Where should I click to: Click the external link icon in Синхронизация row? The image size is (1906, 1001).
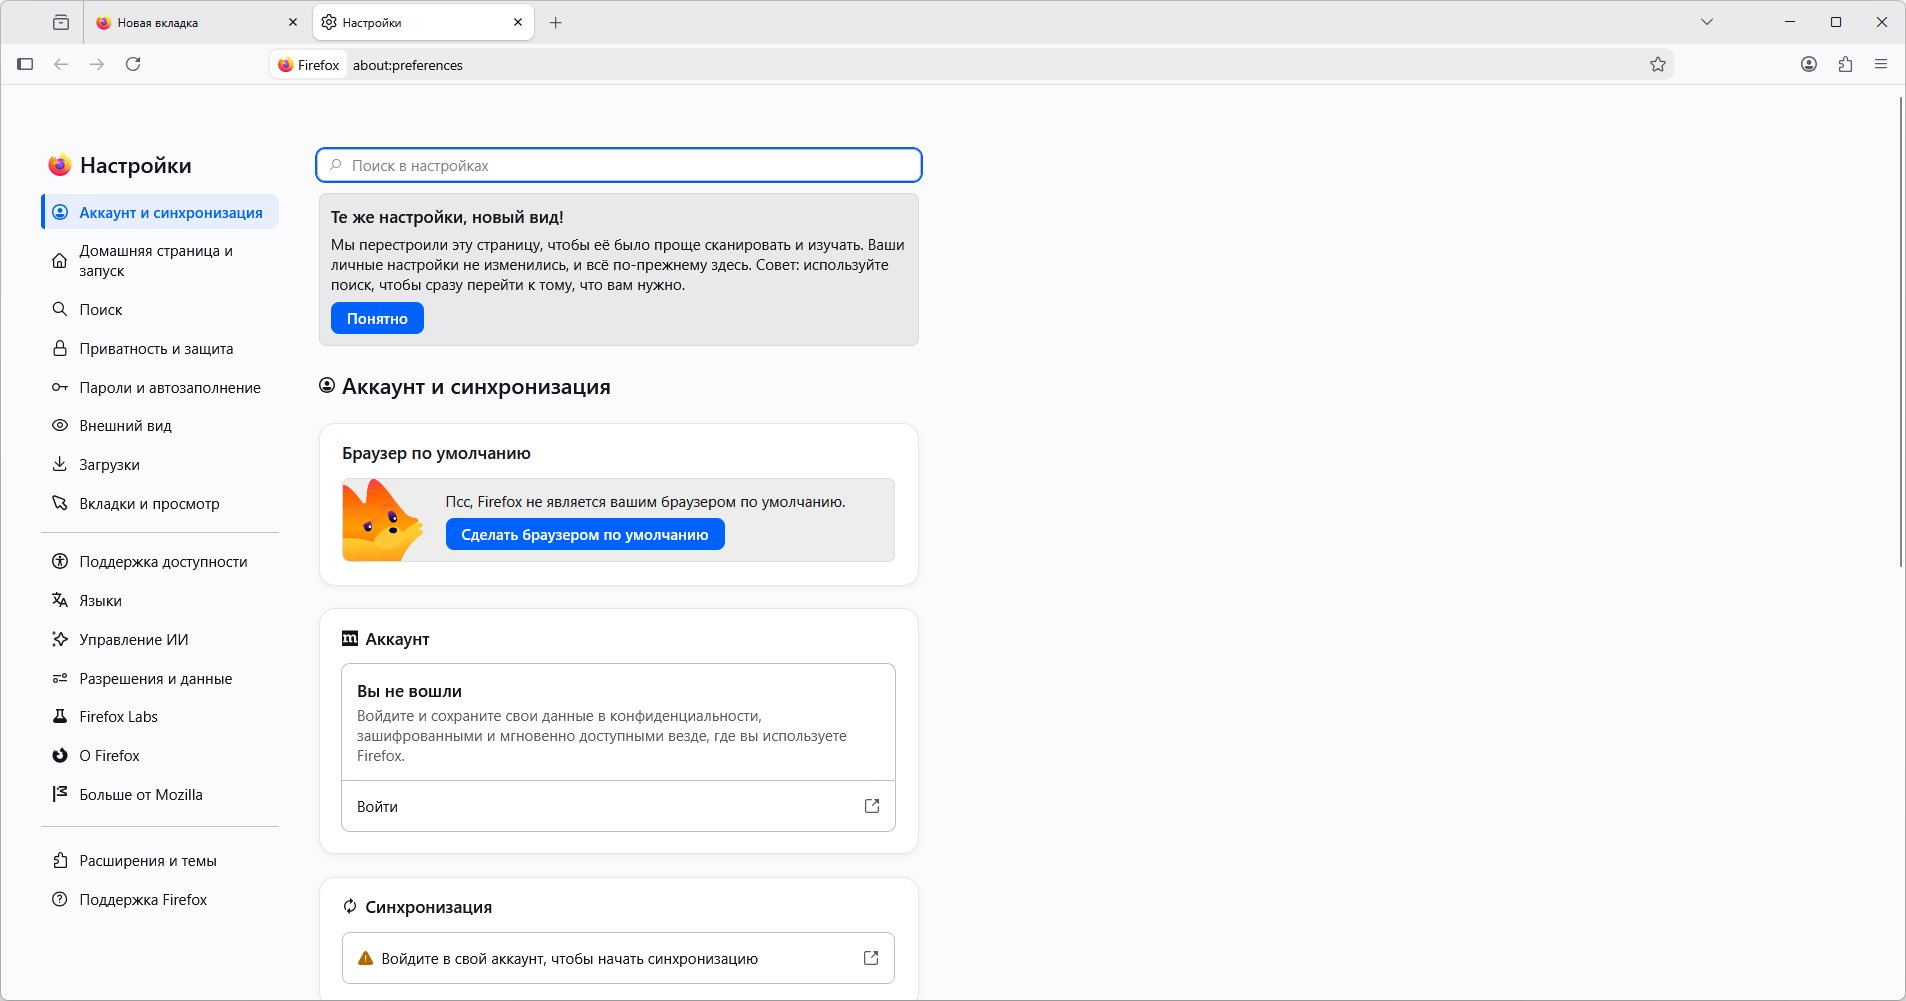click(871, 958)
